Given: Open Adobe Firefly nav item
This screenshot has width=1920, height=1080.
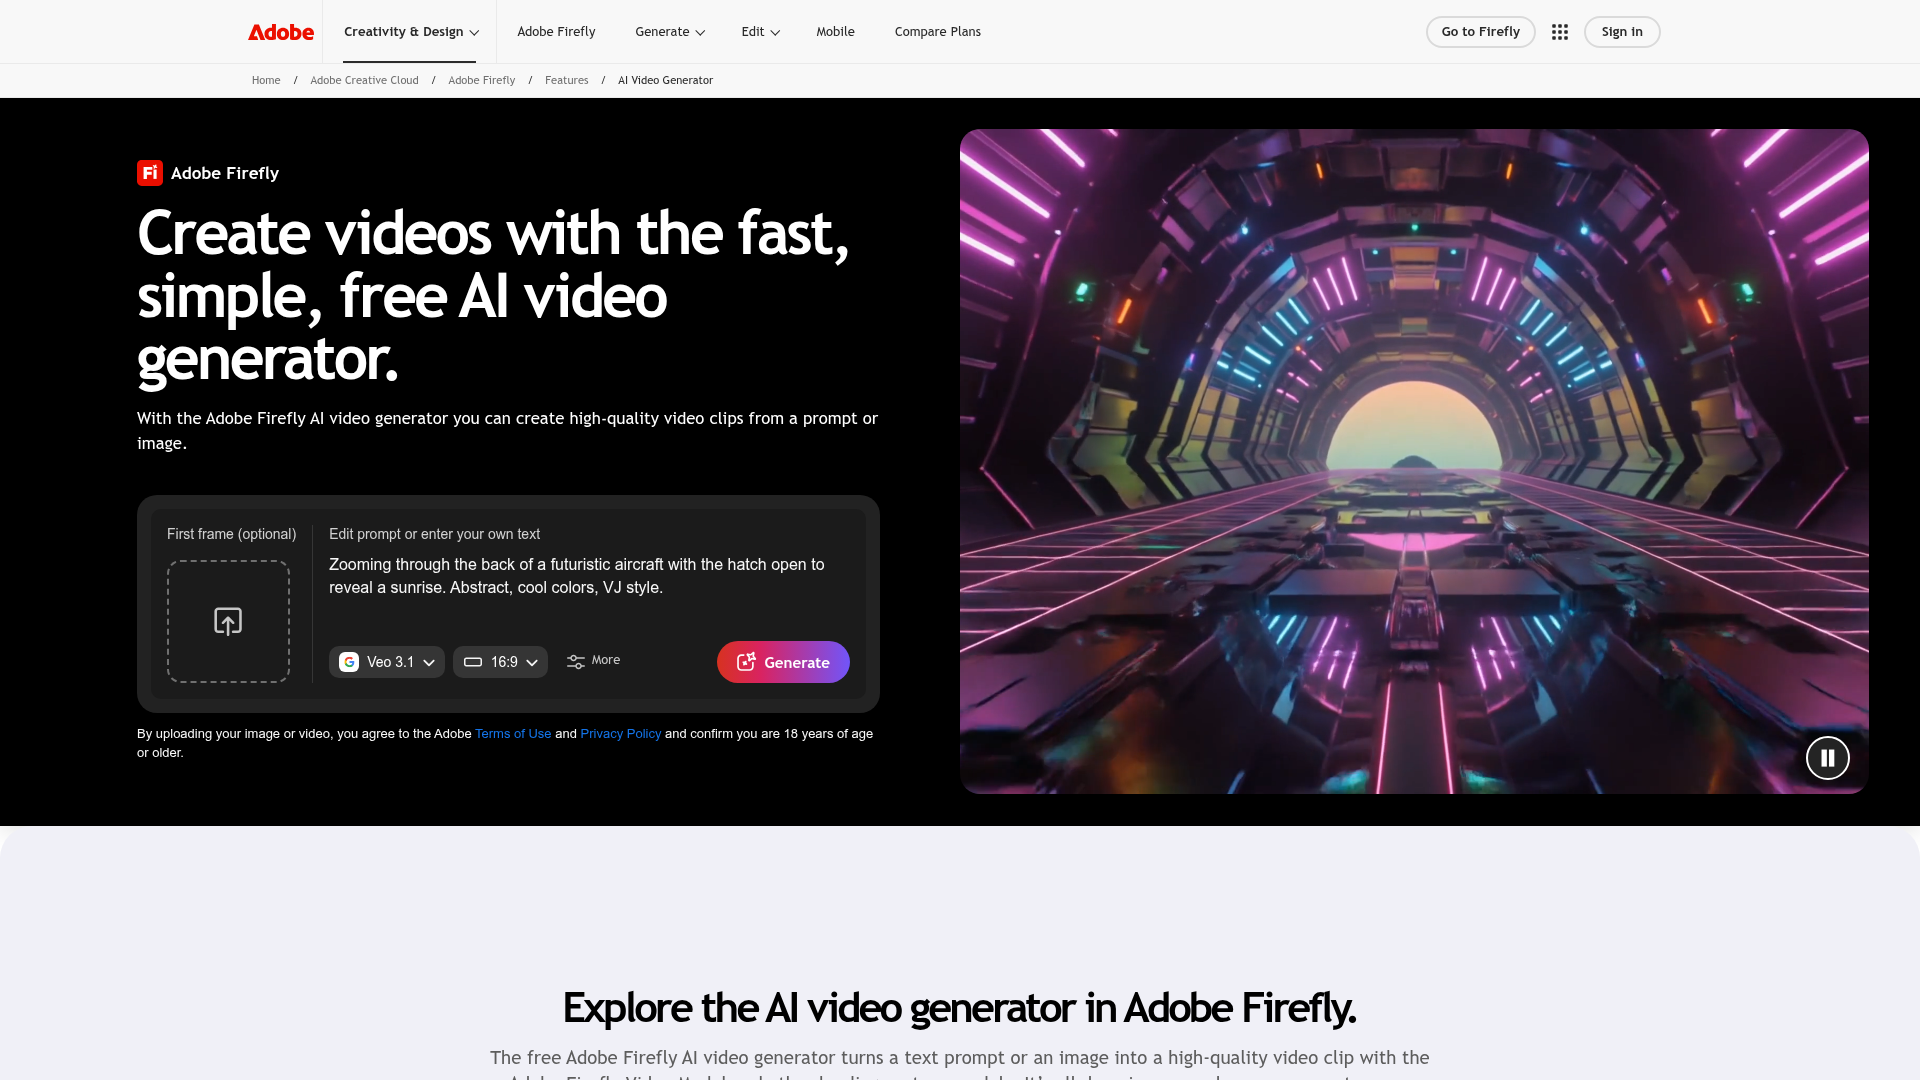Looking at the screenshot, I should pos(556,32).
